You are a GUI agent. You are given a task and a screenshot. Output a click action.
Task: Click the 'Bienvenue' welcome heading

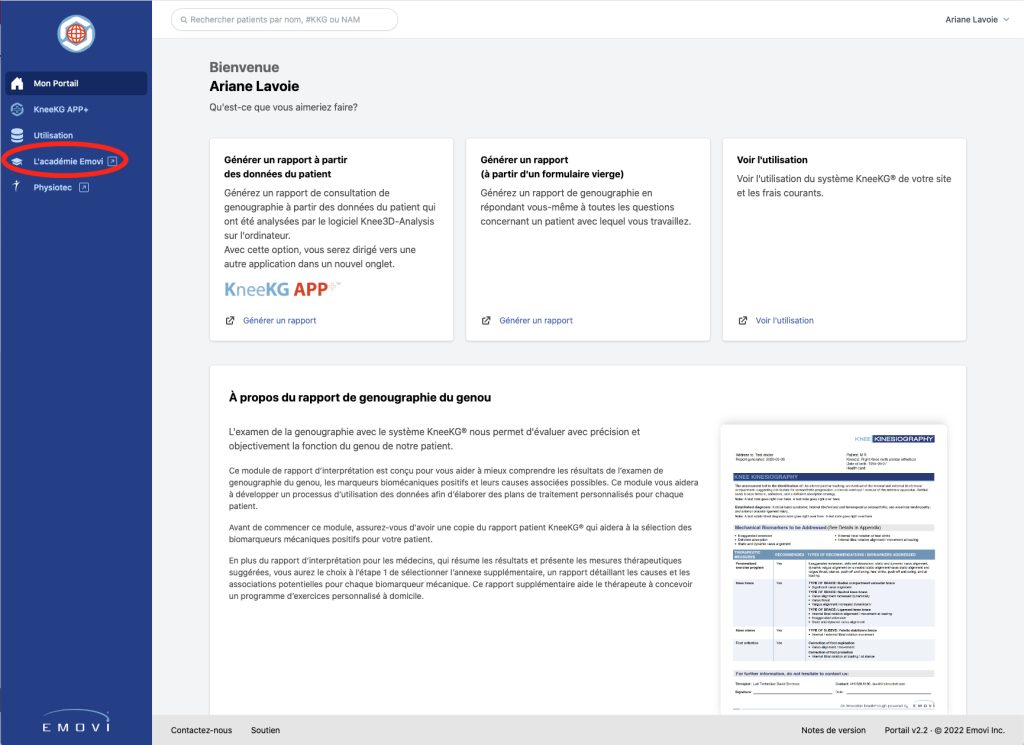(244, 67)
